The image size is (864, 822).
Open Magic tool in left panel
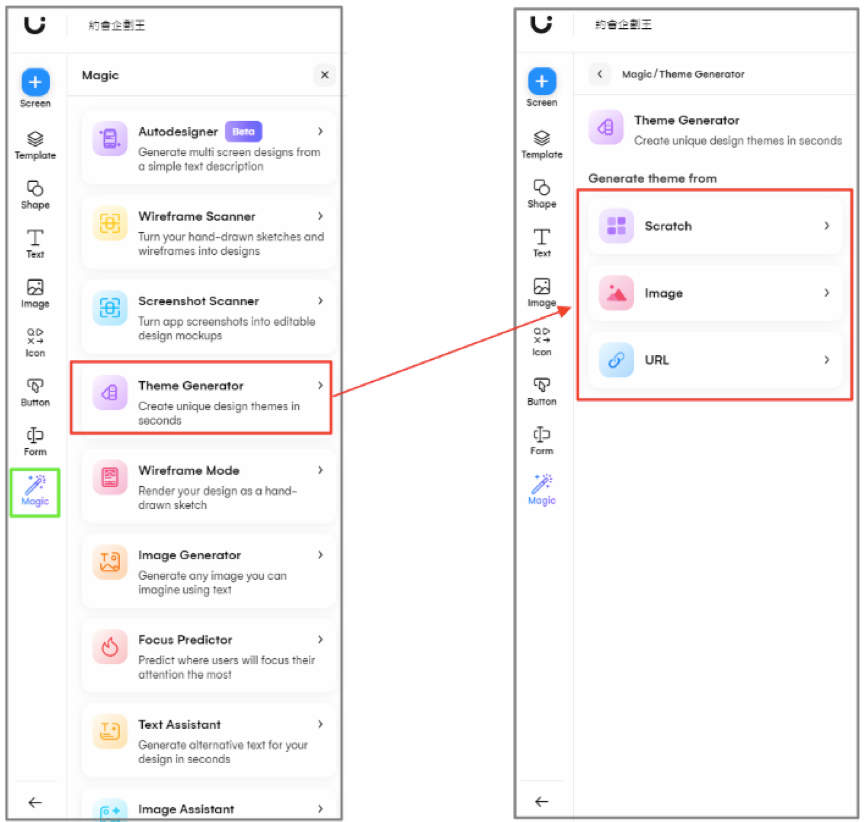pos(35,492)
